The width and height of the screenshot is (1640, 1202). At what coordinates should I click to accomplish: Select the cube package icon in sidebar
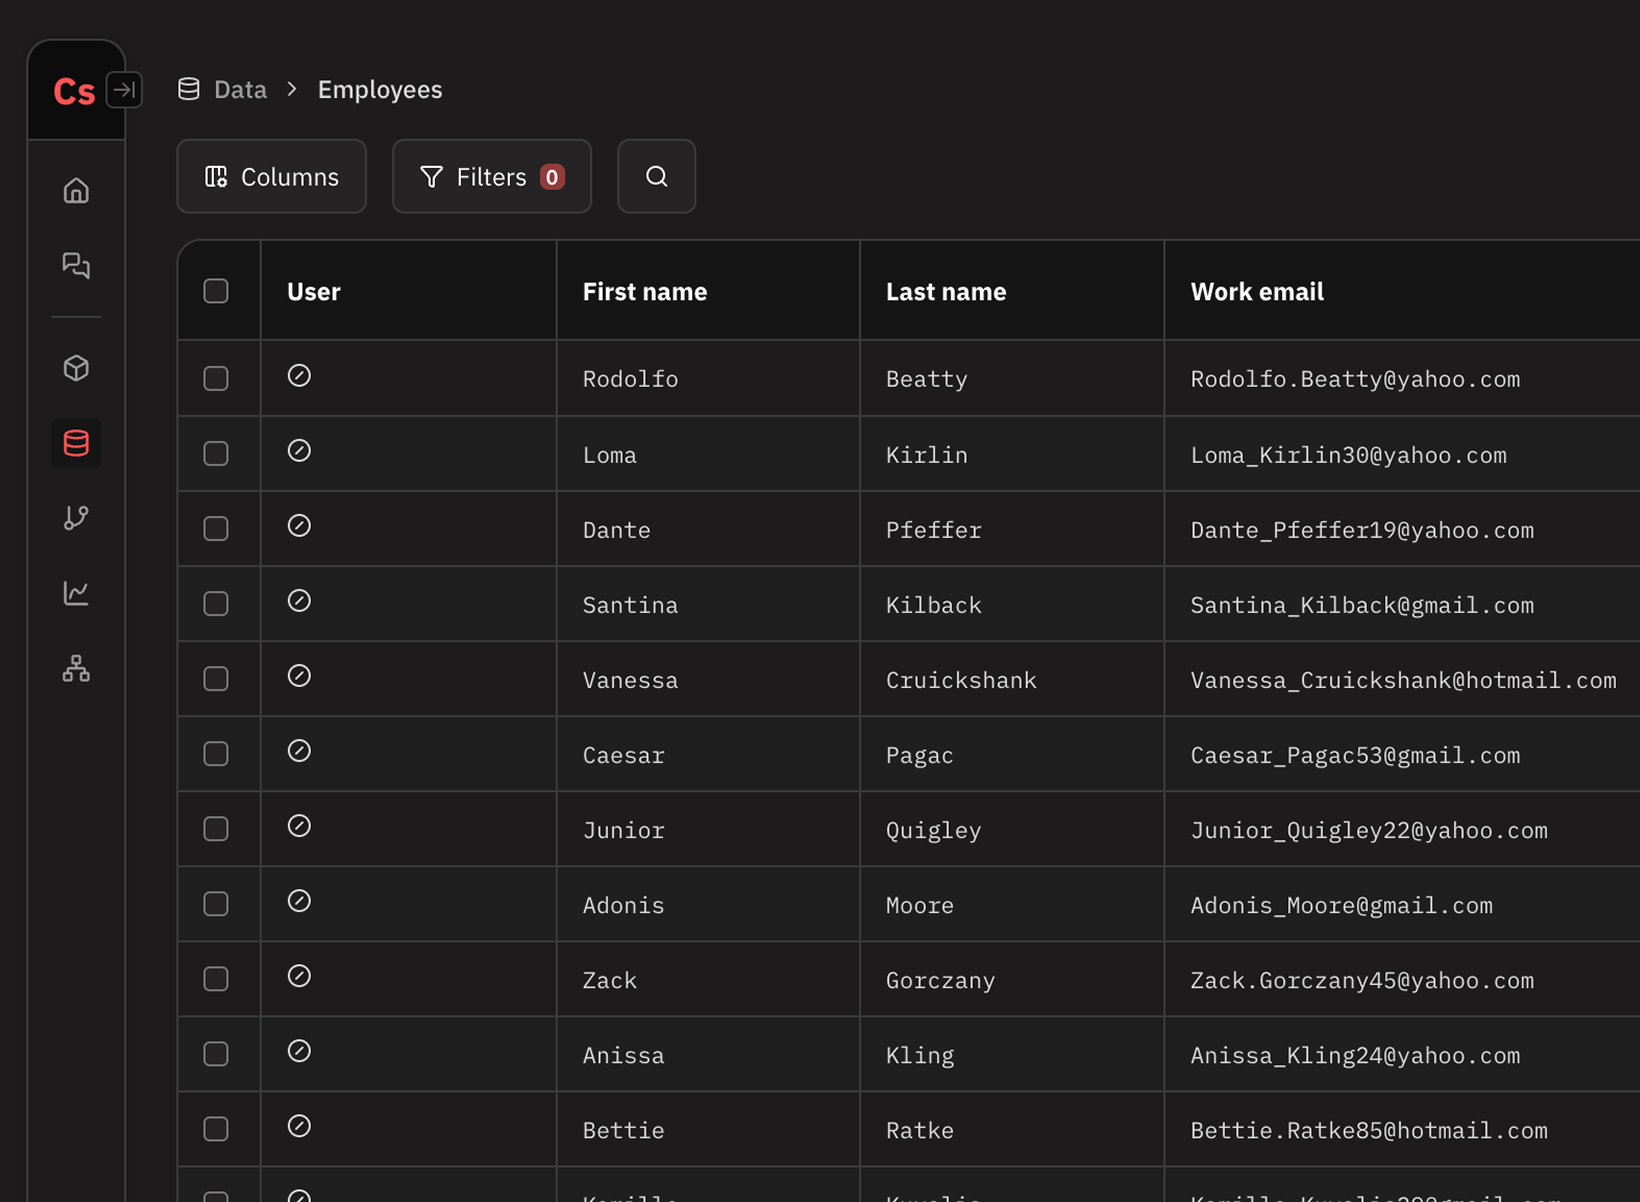click(x=76, y=368)
